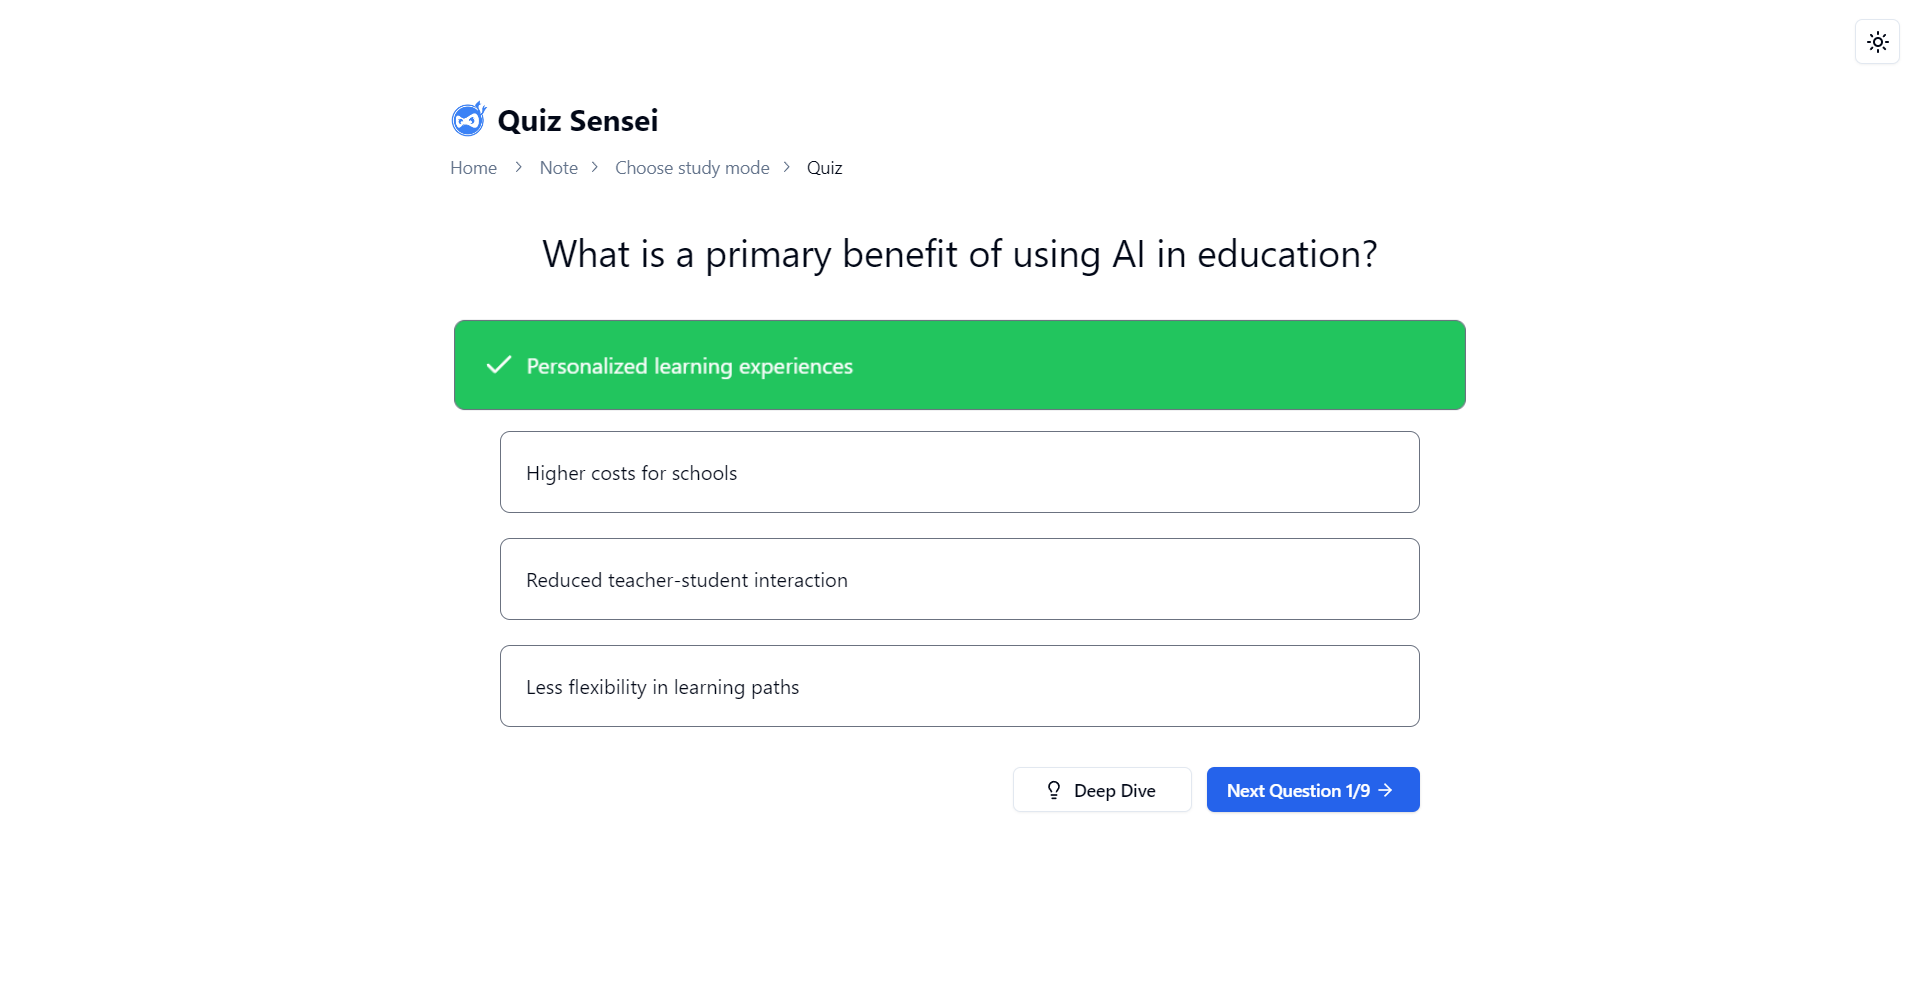This screenshot has width=1918, height=985.
Task: Click the chevron after Note breadcrumb
Action: tap(594, 167)
